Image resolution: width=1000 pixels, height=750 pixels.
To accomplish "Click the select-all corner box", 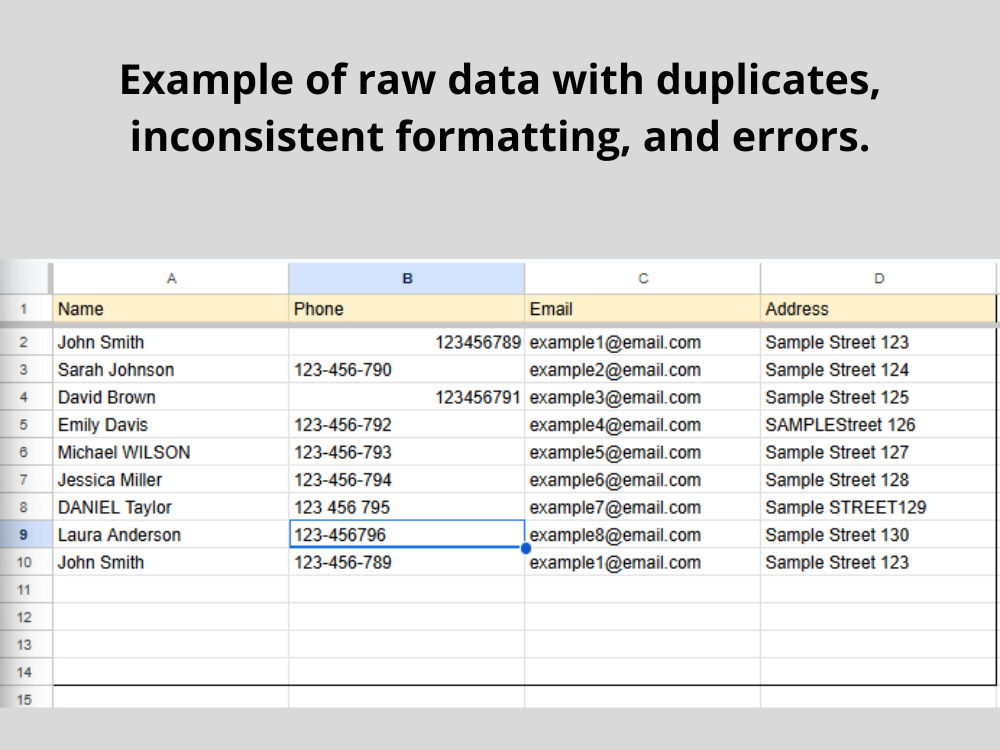I will [26, 278].
